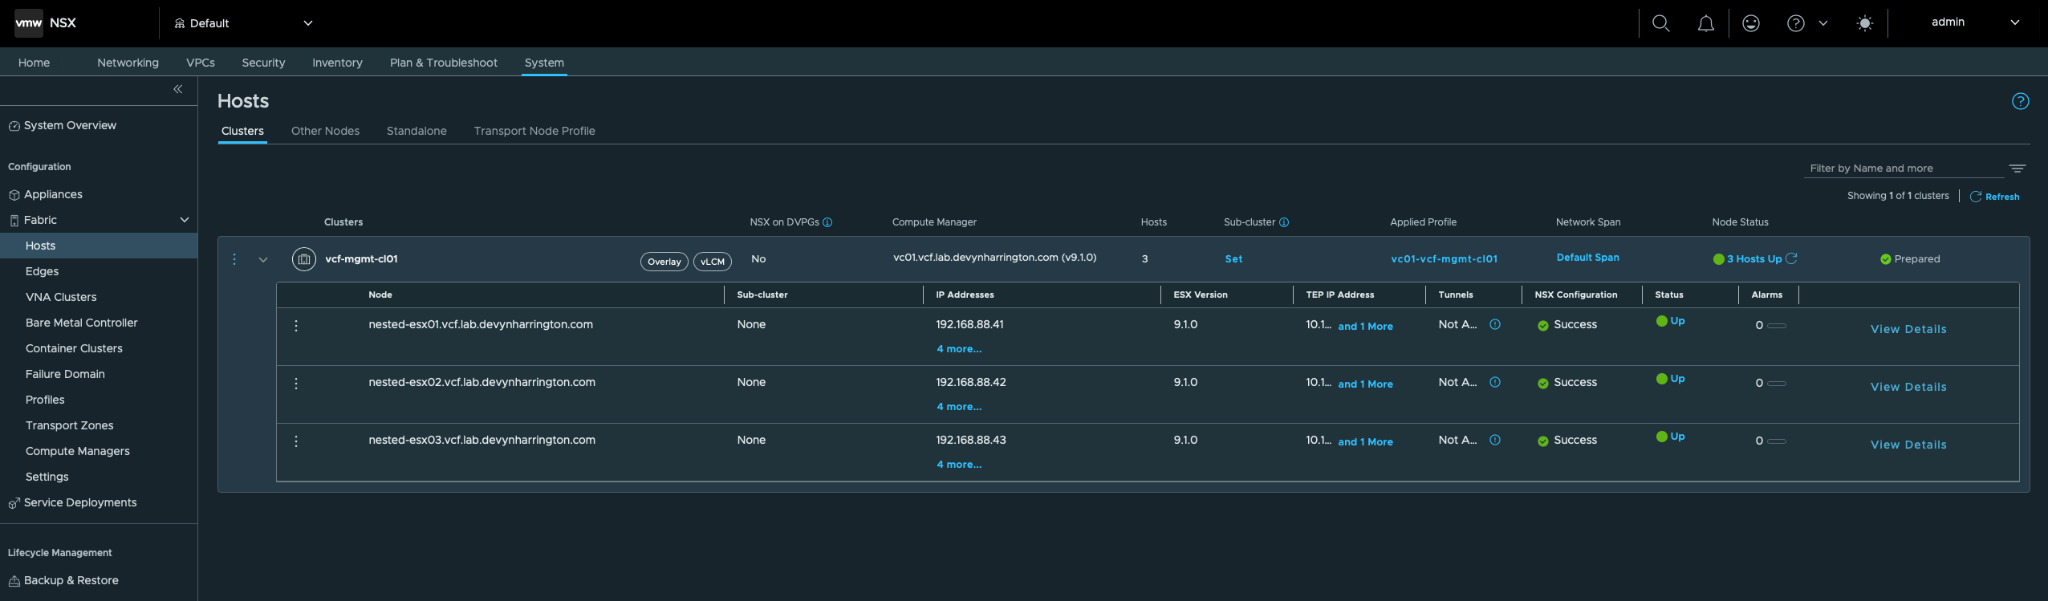Open vc01-vcf-mgmt-cl01 applied profile link
The height and width of the screenshot is (601, 2048).
pyautogui.click(x=1444, y=259)
